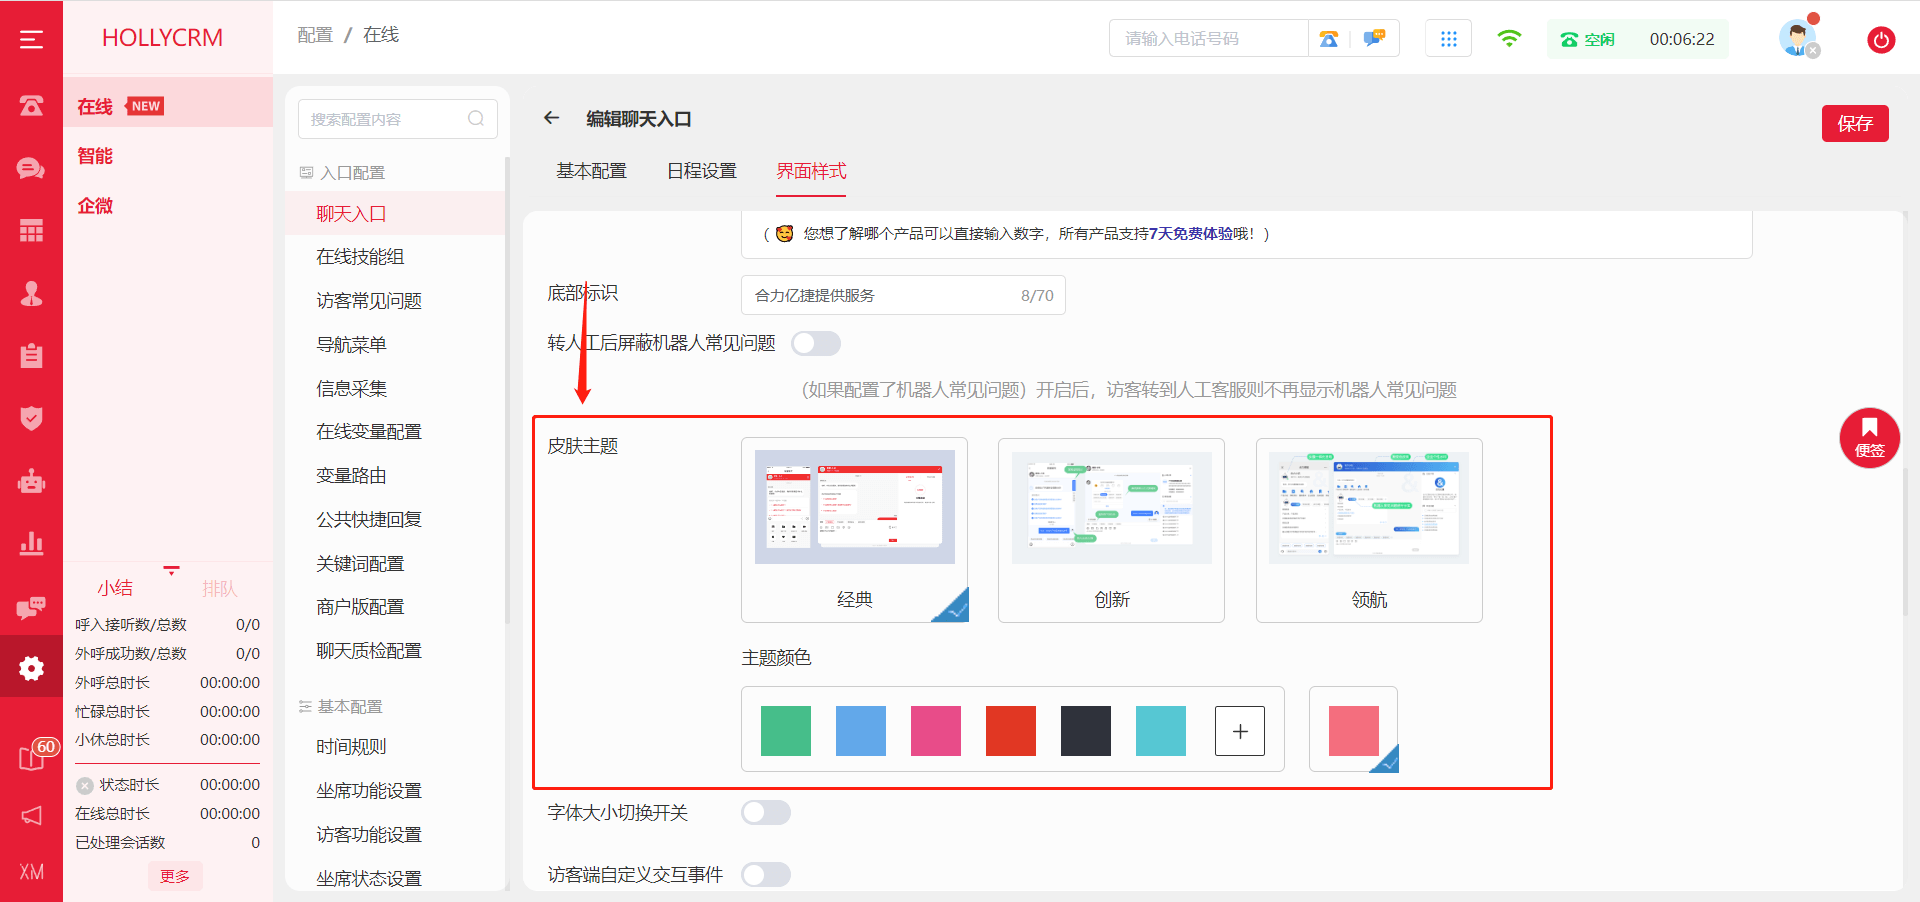Click the message icon beside number input
1920x902 pixels.
coord(1374,39)
